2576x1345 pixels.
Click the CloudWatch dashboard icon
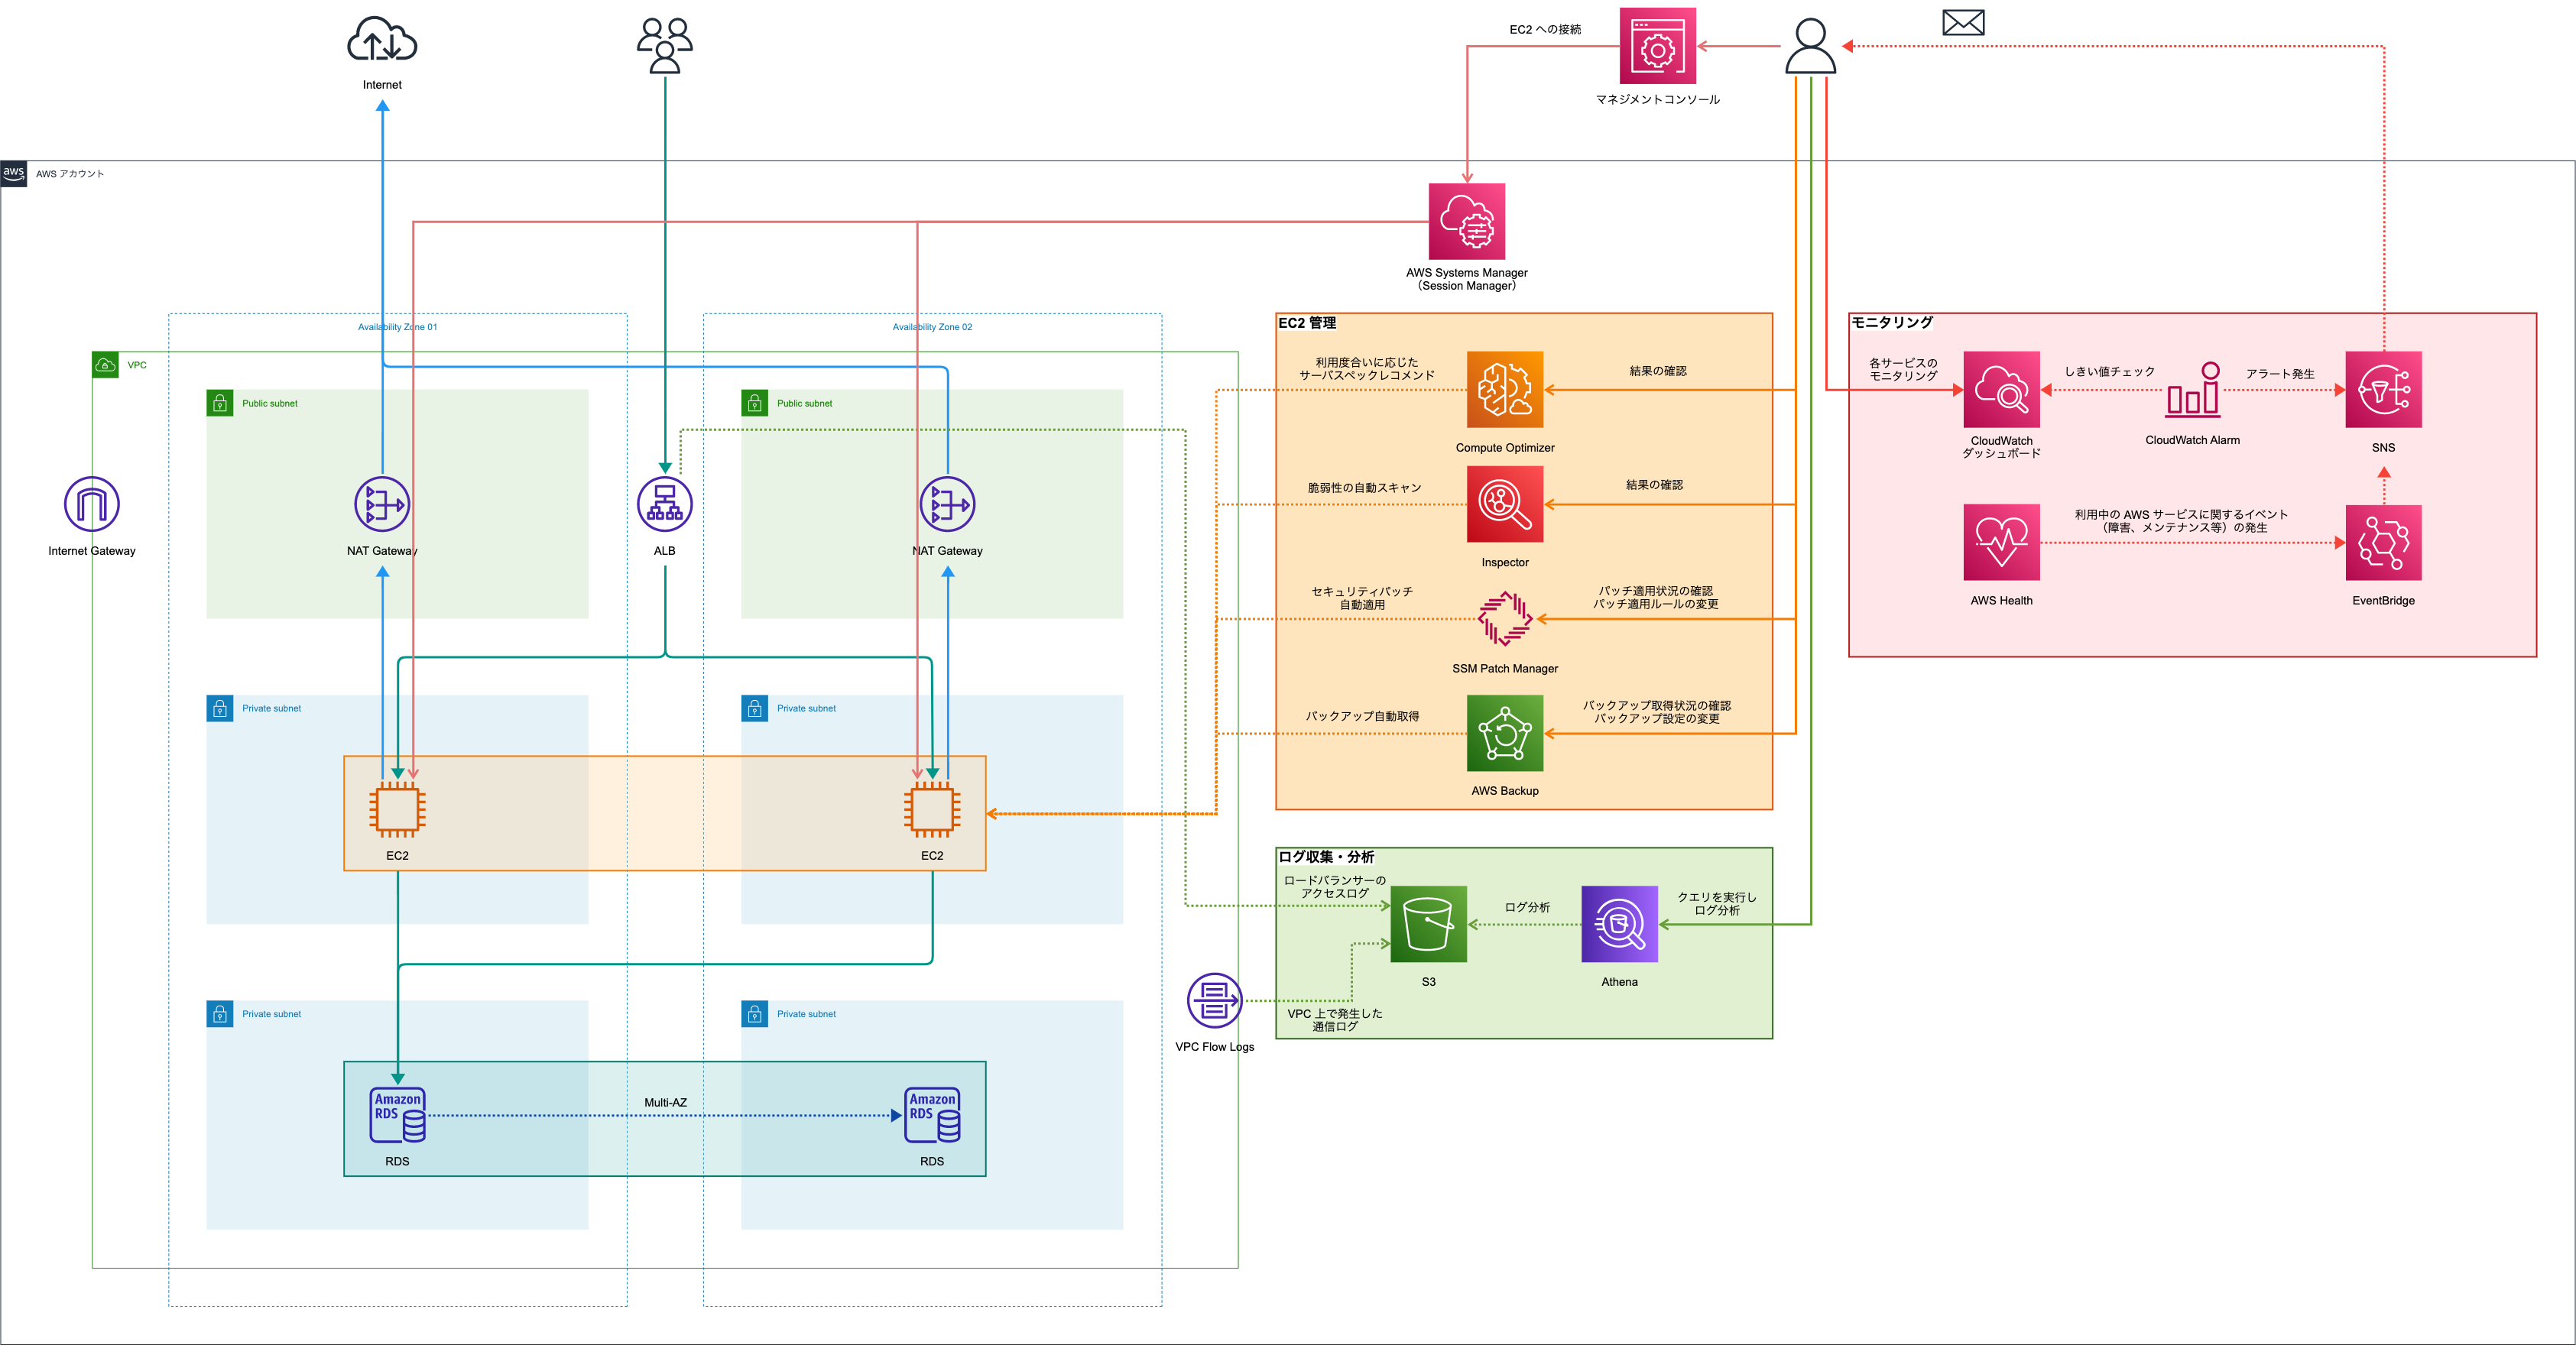pos(2001,389)
